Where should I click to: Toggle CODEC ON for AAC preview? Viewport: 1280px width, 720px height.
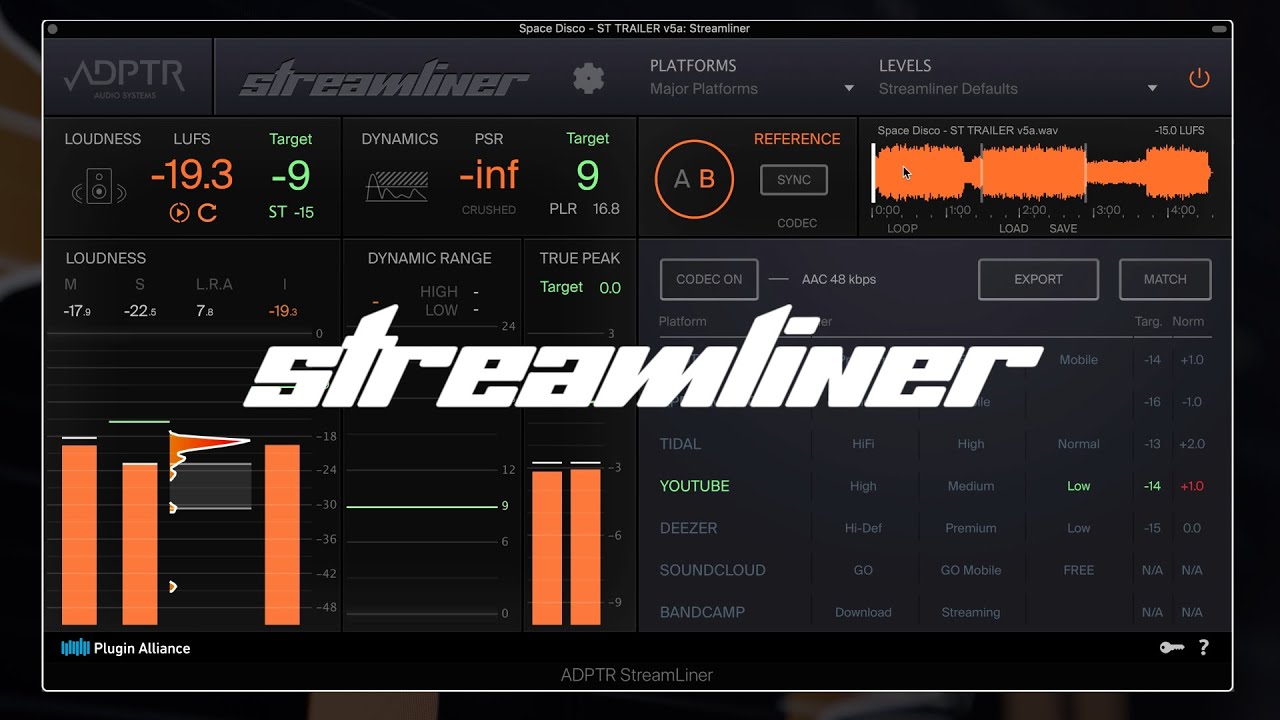tap(708, 279)
